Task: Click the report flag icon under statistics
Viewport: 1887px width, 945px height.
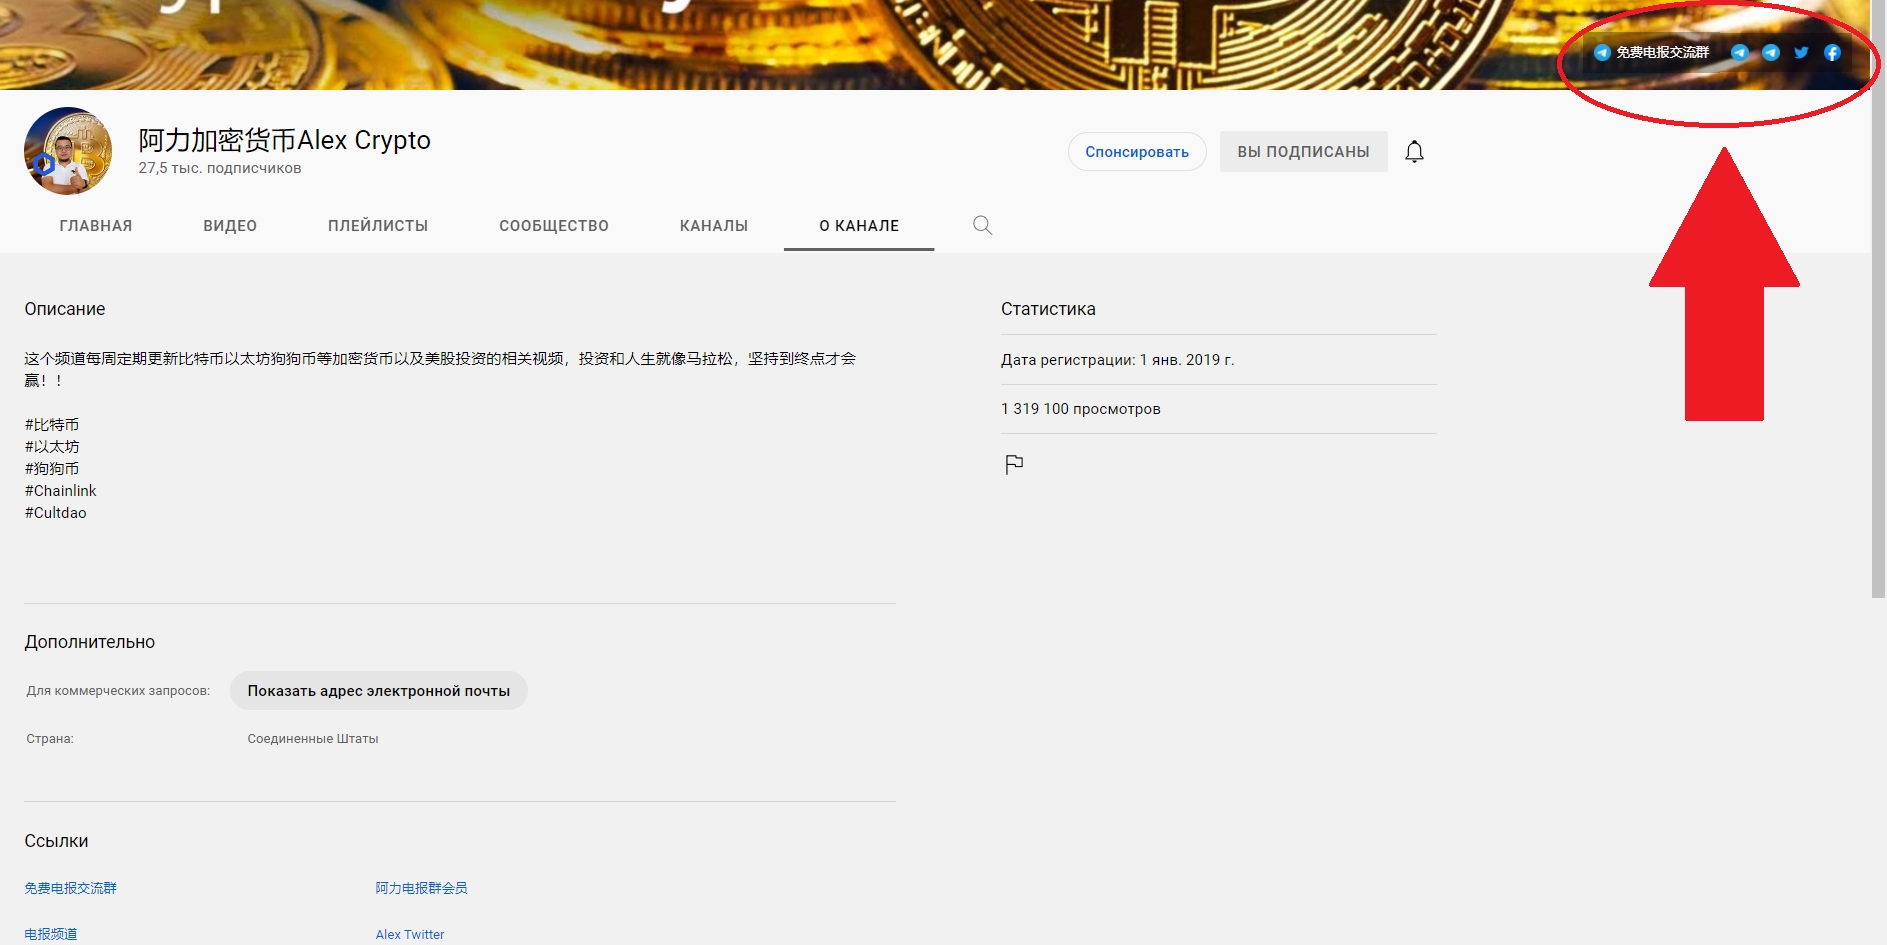Action: coord(1014,464)
